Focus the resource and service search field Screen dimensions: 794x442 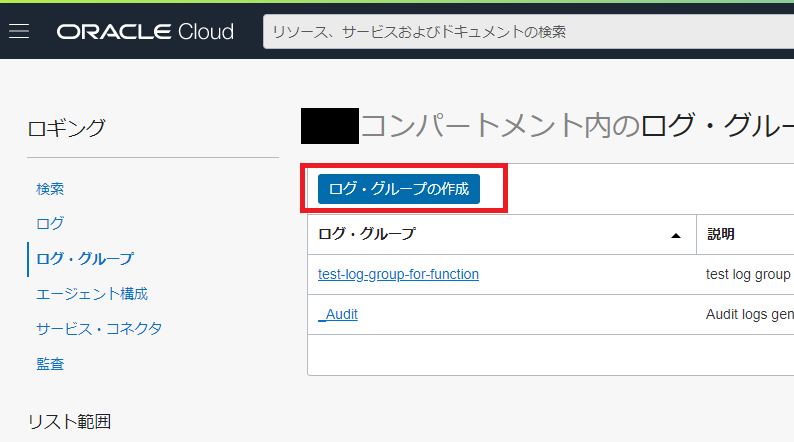coord(528,31)
